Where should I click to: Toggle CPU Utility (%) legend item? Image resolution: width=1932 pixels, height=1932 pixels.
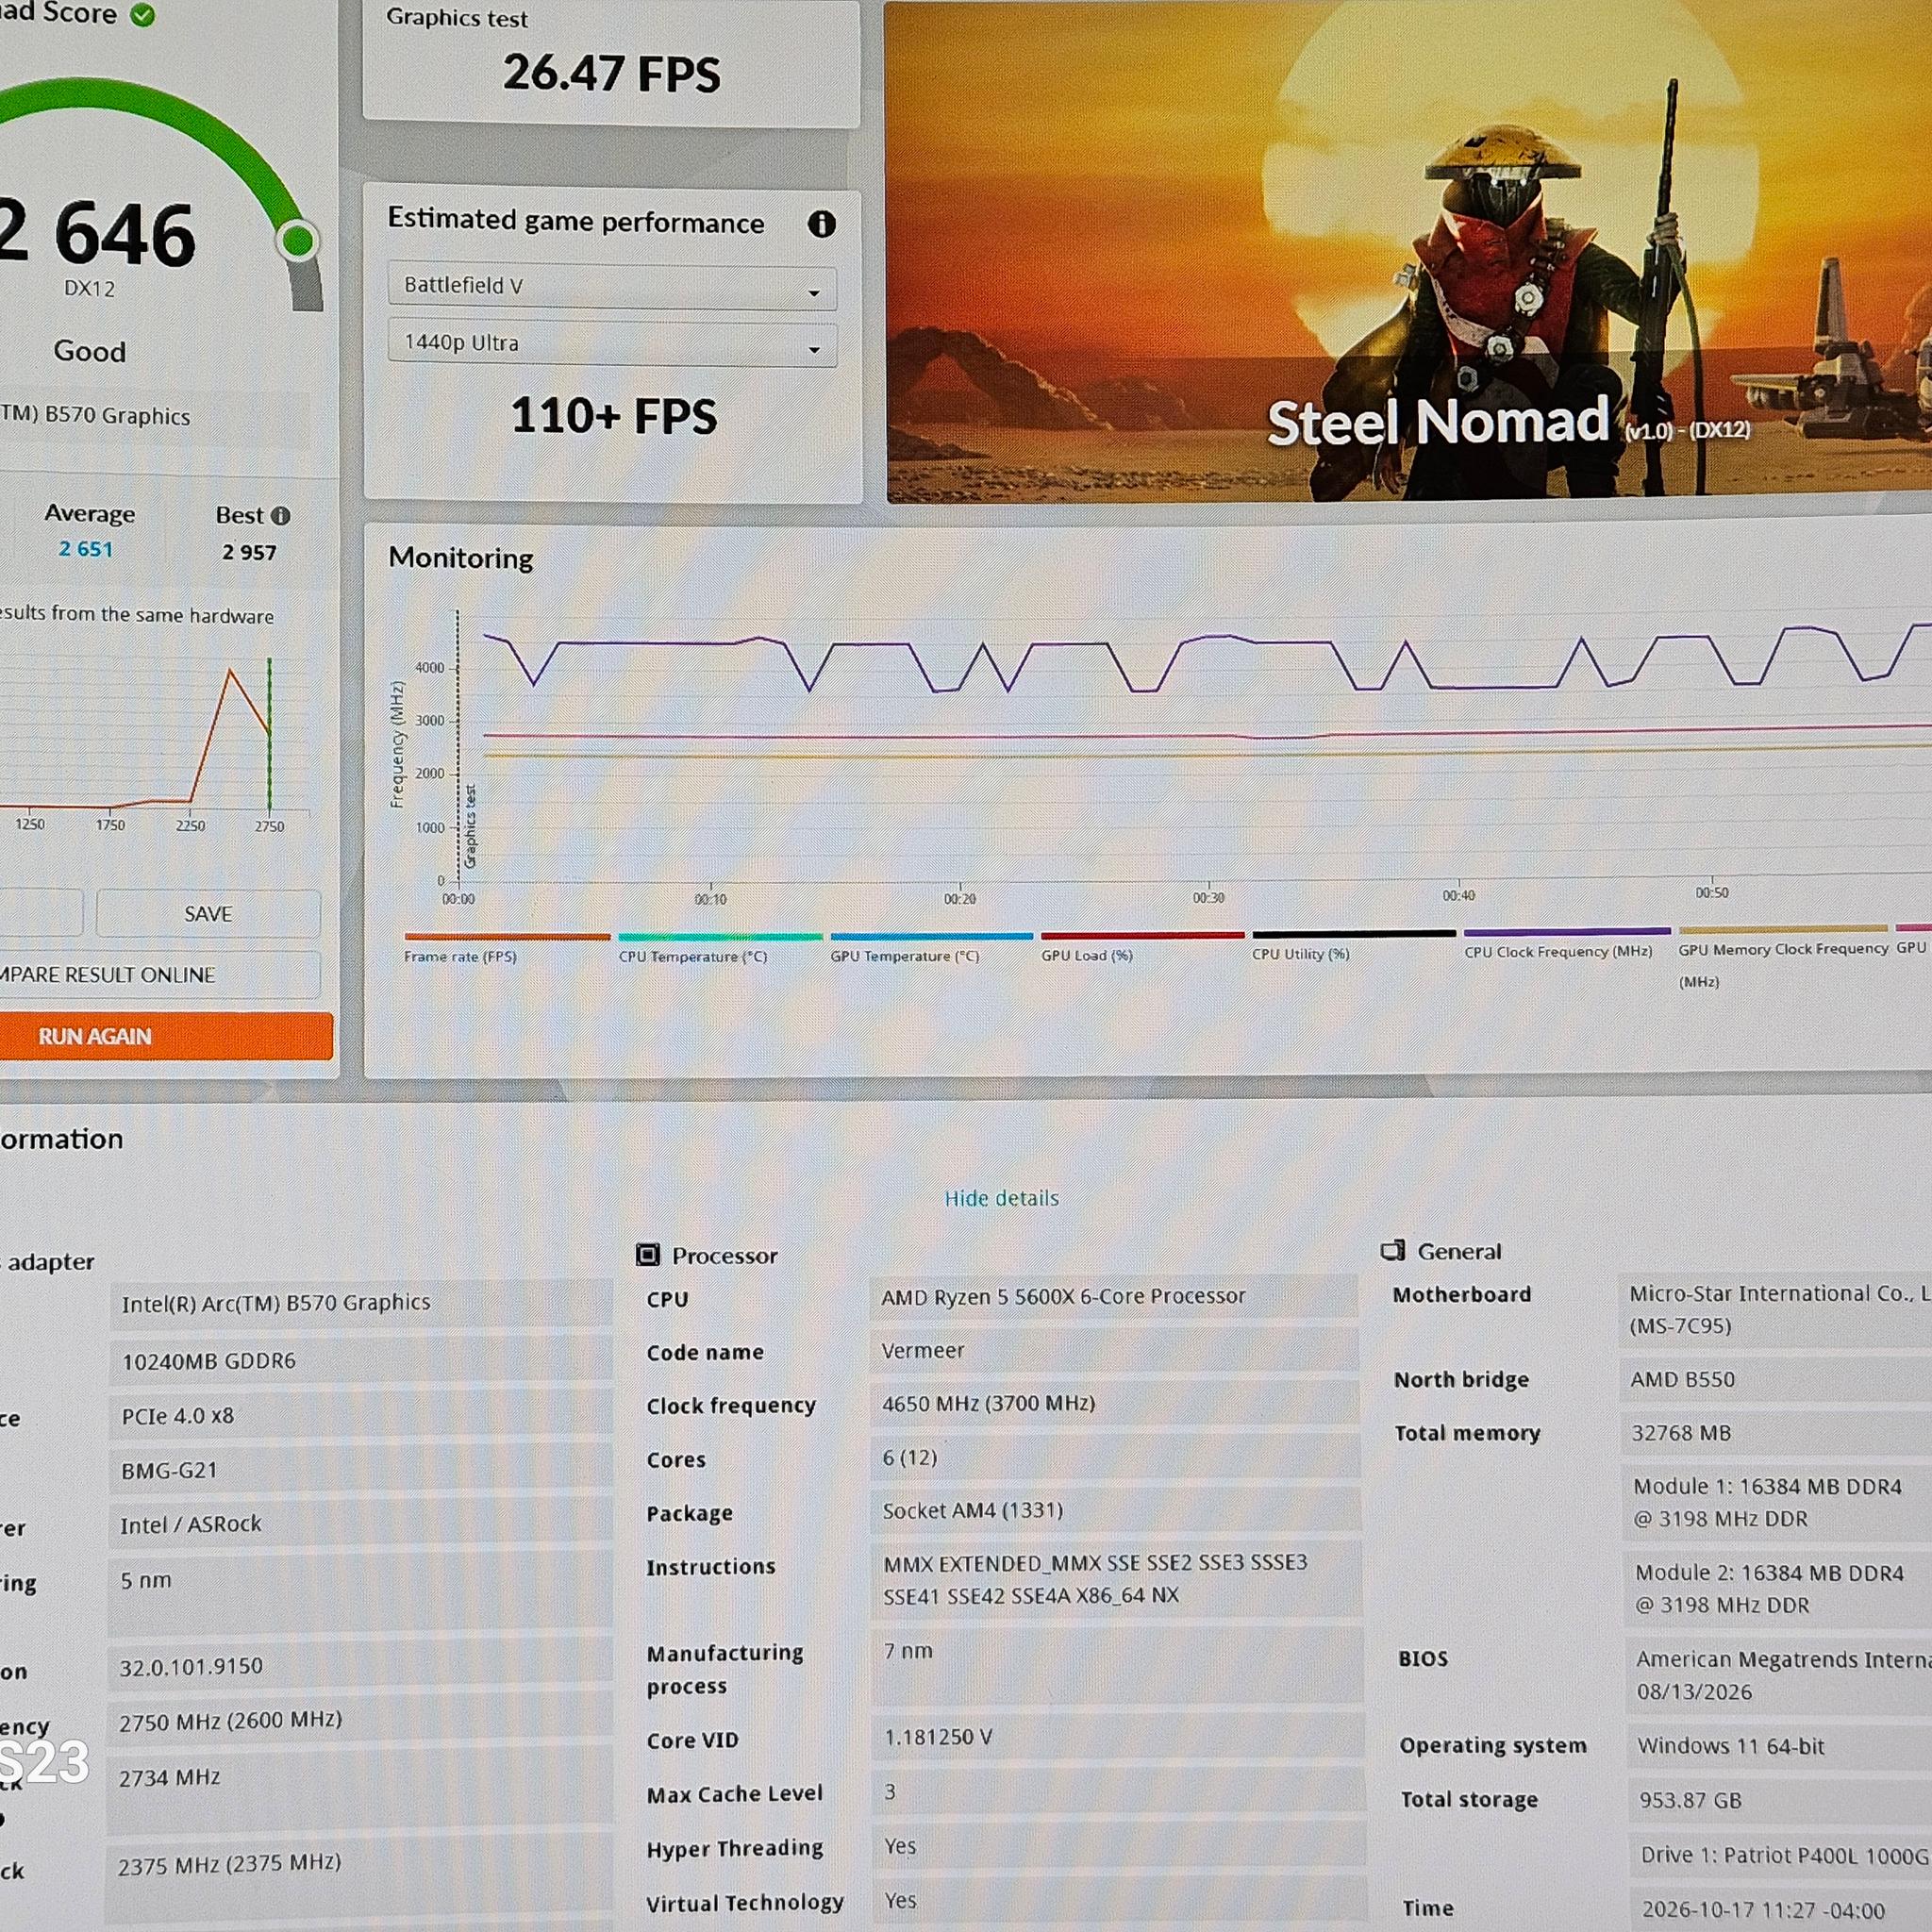click(x=1353, y=944)
